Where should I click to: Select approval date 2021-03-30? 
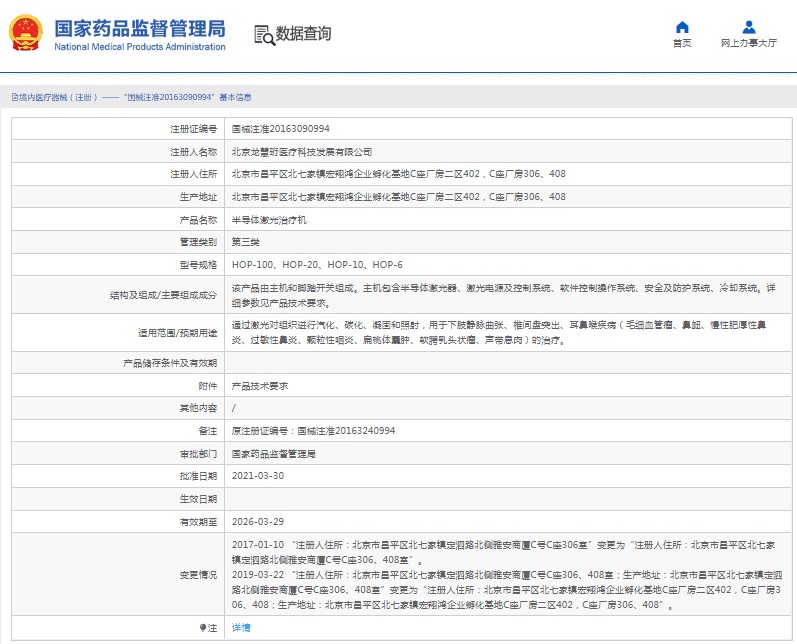(258, 476)
